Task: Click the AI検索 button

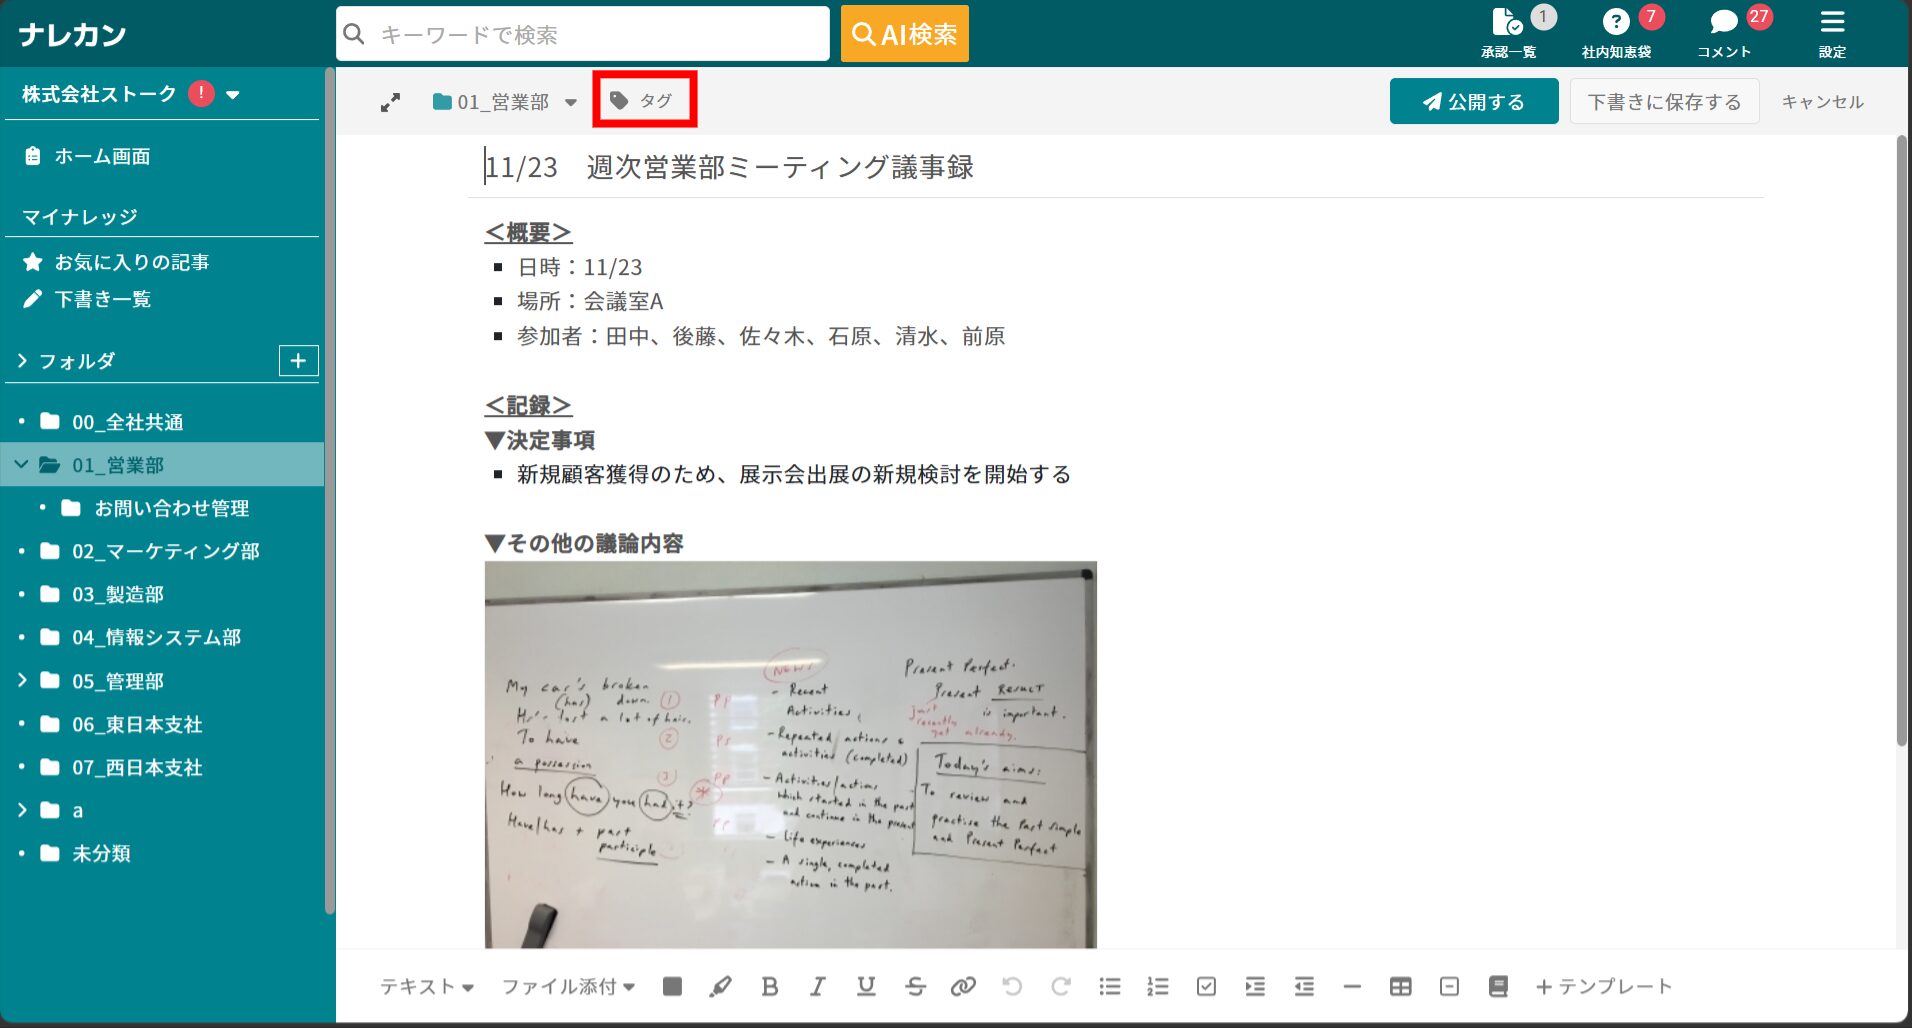Action: click(904, 34)
